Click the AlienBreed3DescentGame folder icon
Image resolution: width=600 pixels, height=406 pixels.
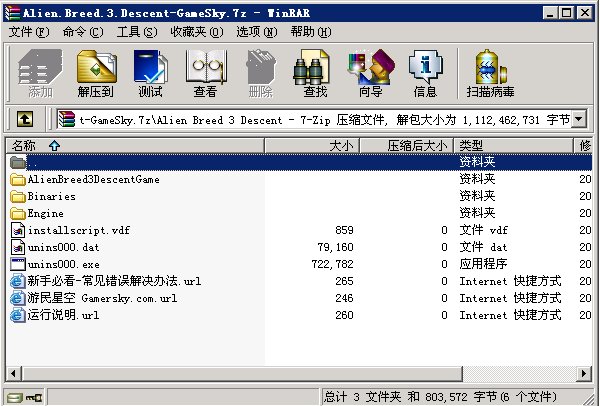pyautogui.click(x=18, y=179)
